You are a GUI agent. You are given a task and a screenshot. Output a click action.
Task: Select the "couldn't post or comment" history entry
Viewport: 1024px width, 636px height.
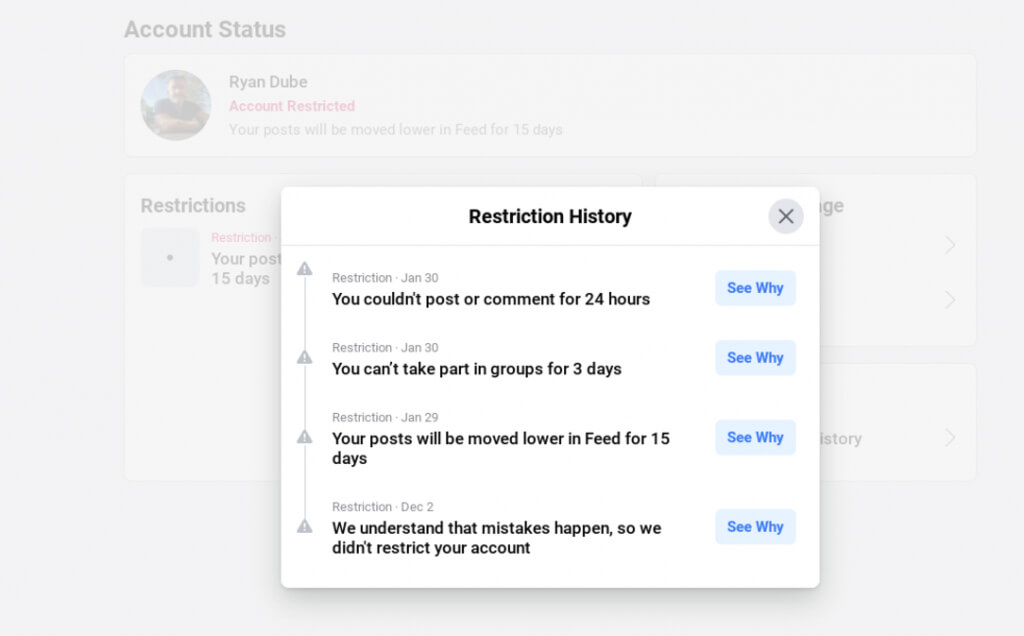tap(491, 299)
